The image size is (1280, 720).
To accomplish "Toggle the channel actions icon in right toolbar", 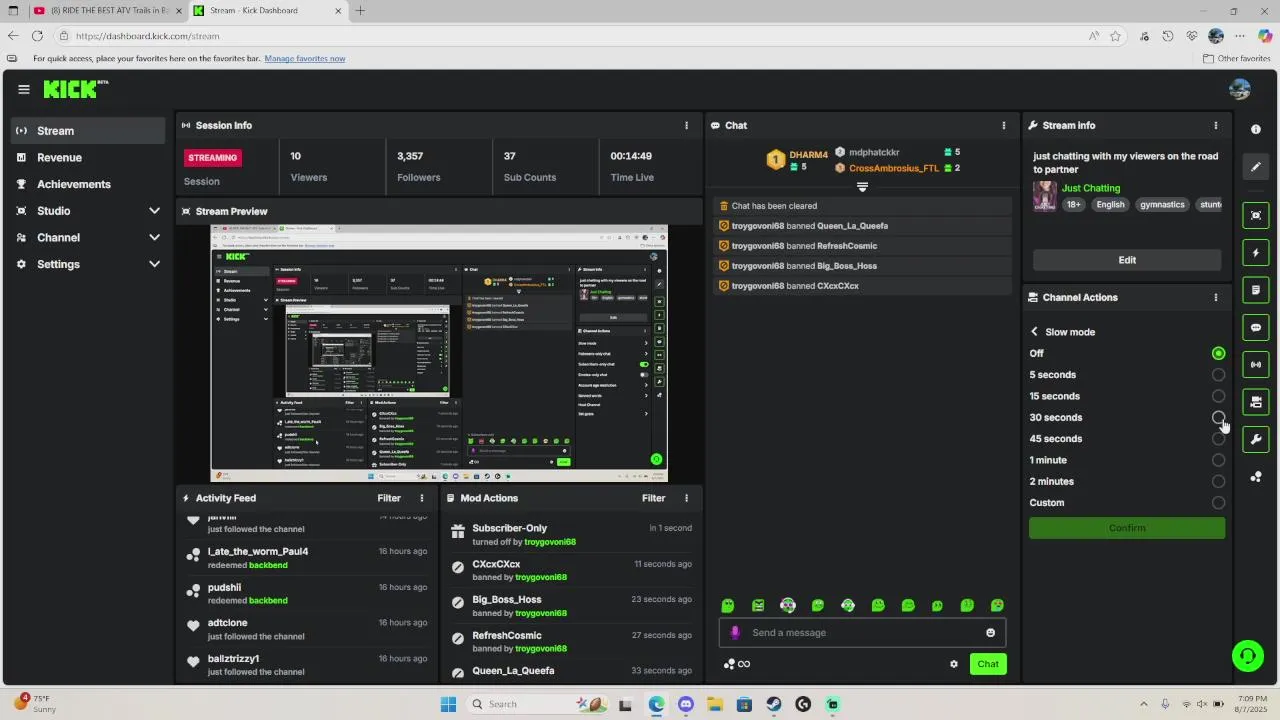I will point(1256,402).
